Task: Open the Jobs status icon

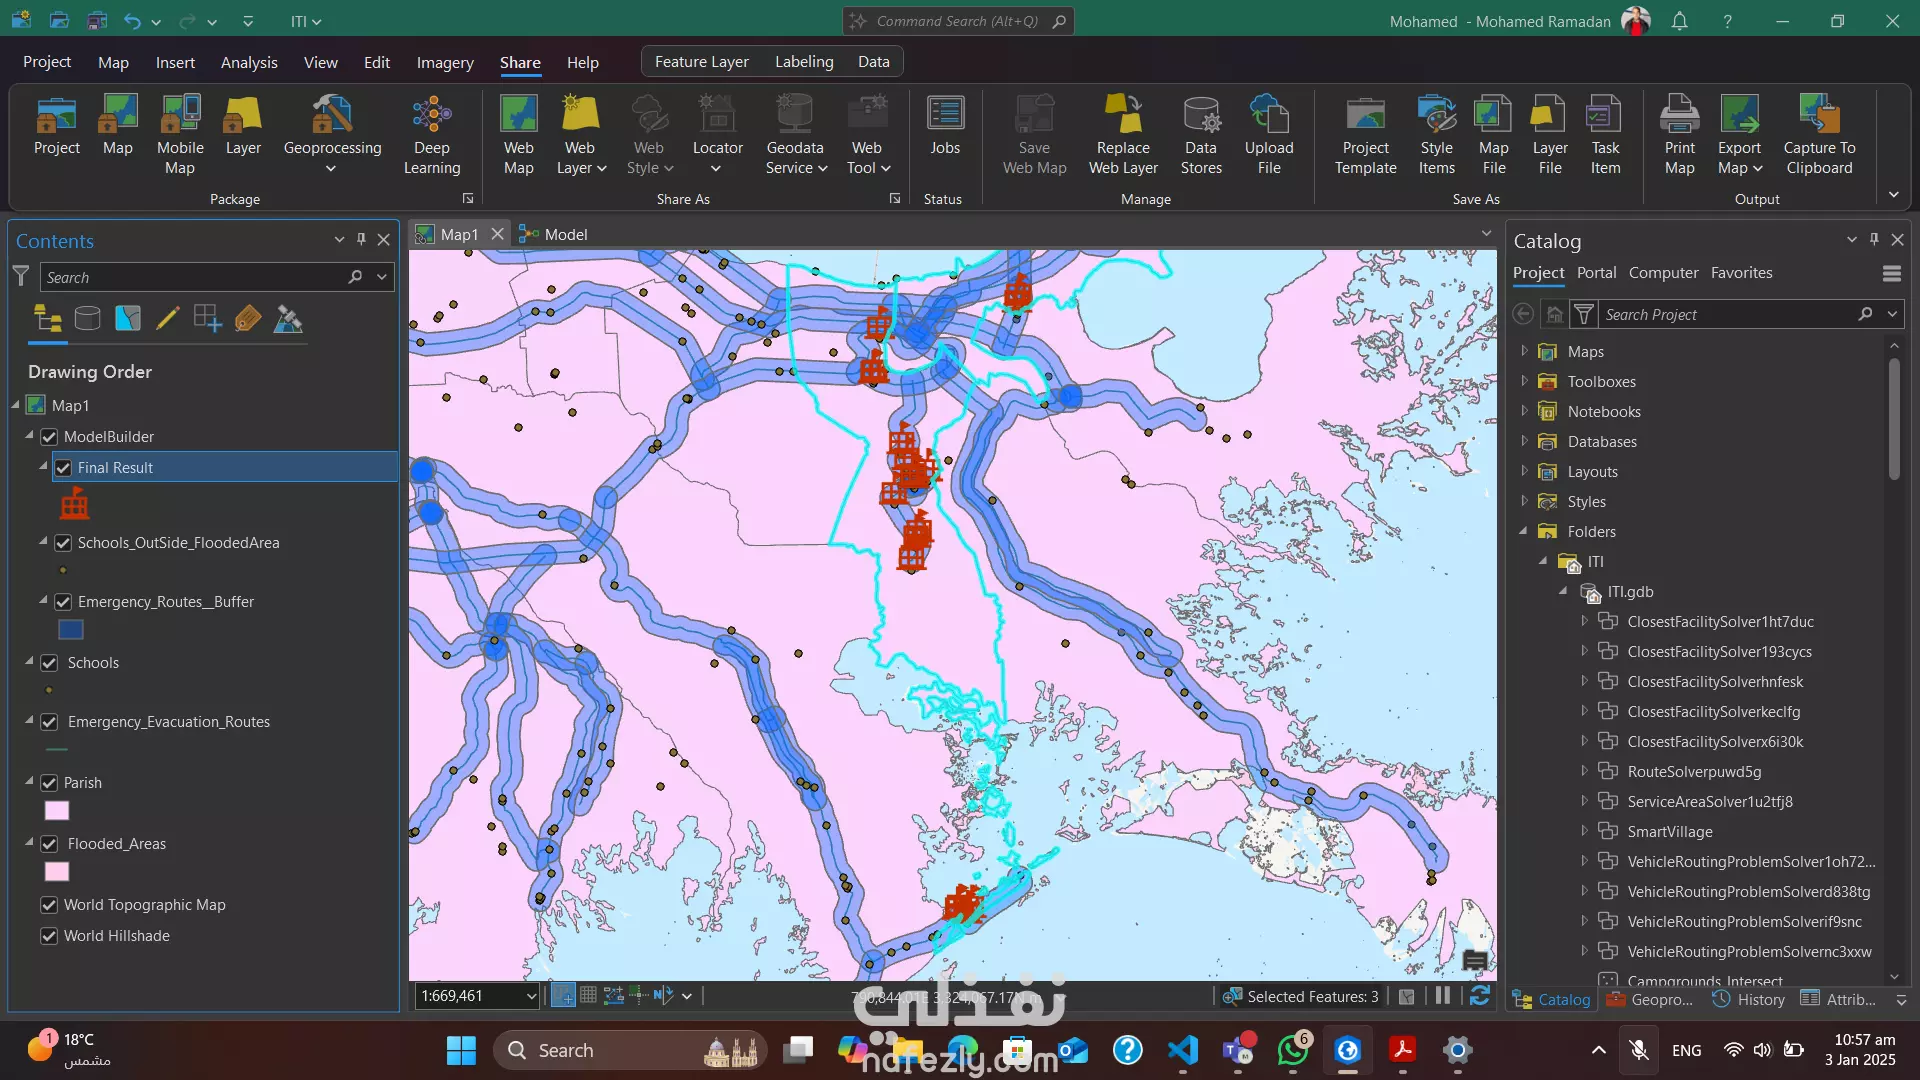Action: tap(945, 126)
